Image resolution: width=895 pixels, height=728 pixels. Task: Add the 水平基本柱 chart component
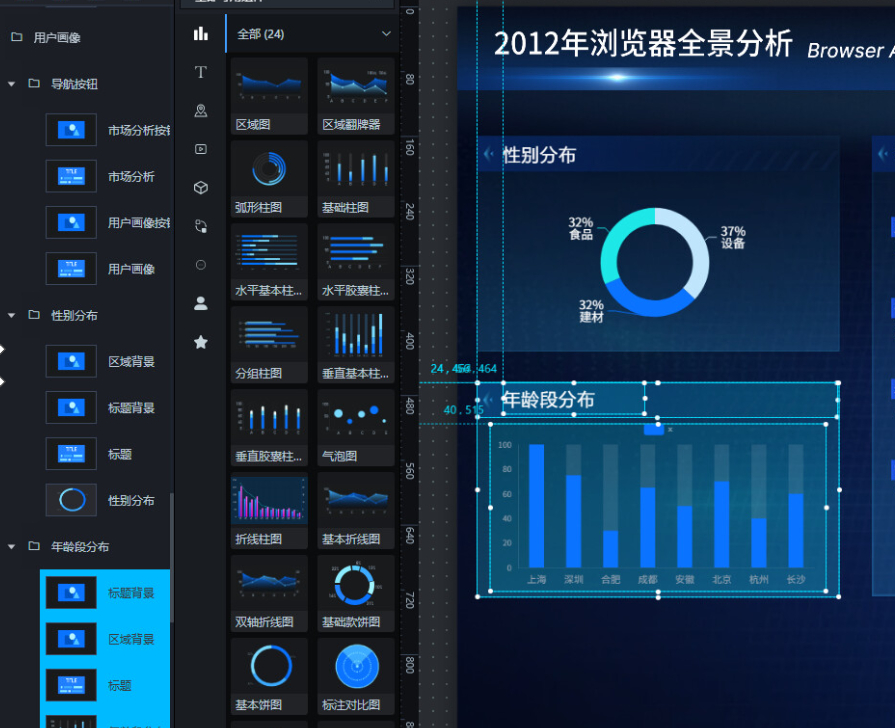coord(269,262)
